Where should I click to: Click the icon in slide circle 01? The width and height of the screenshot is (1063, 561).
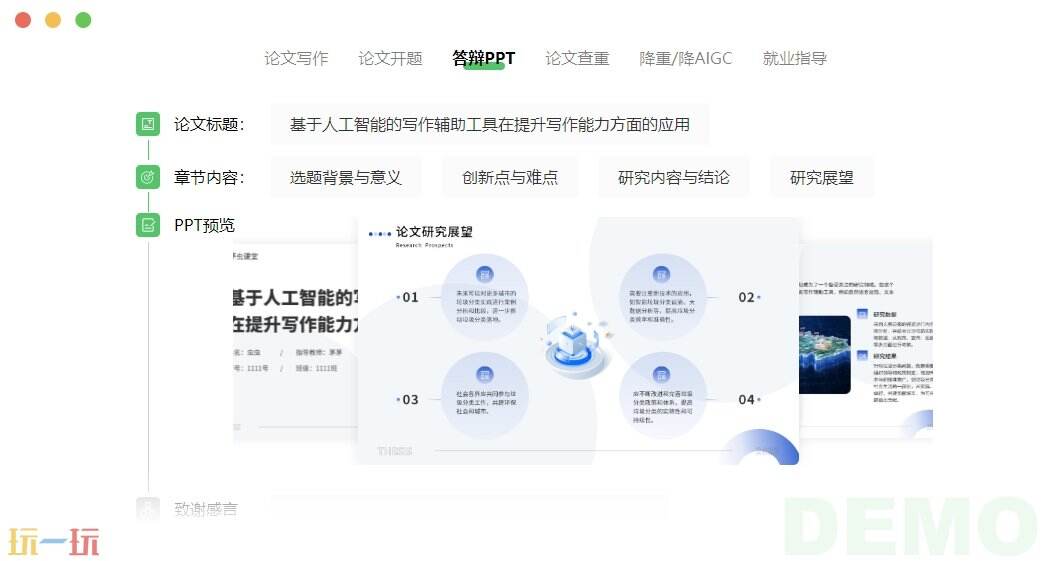[x=484, y=274]
